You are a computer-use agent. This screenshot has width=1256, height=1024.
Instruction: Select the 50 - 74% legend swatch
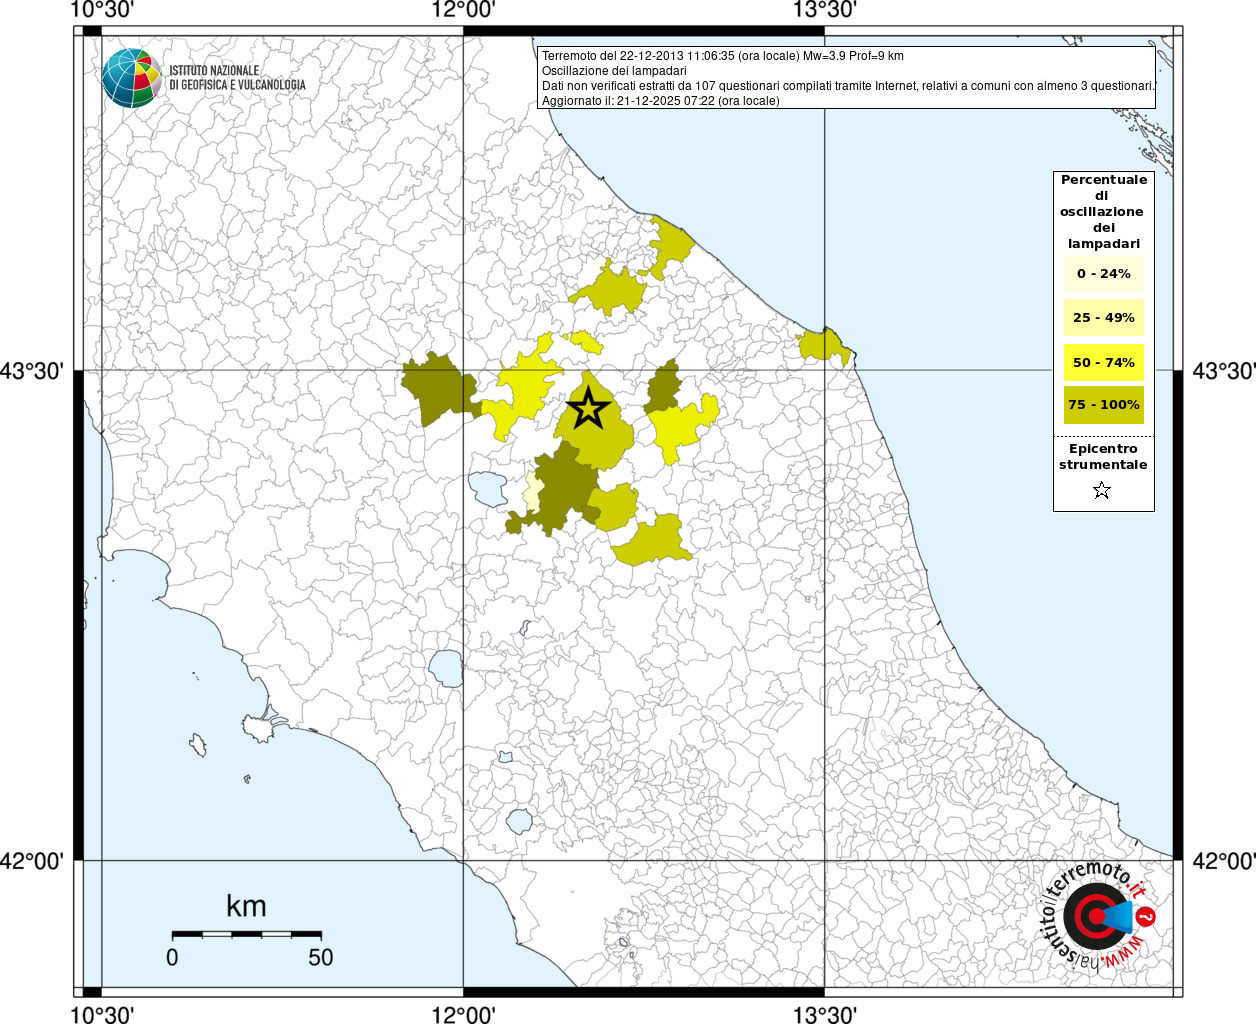tap(1104, 362)
